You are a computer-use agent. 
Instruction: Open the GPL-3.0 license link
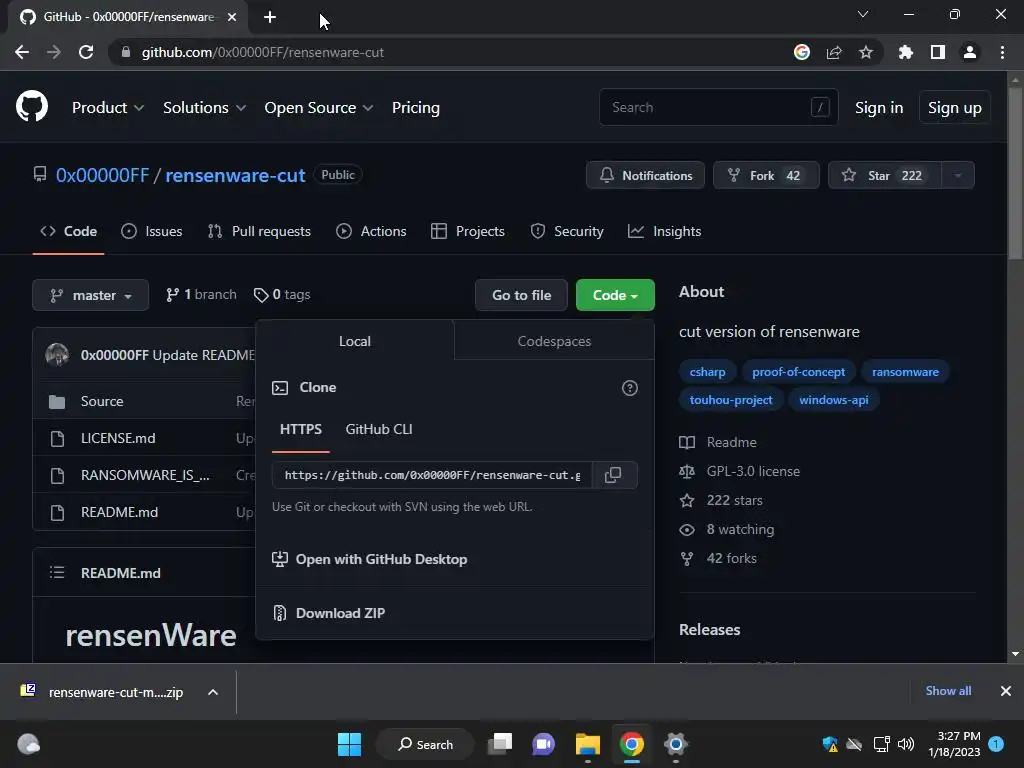click(x=753, y=471)
